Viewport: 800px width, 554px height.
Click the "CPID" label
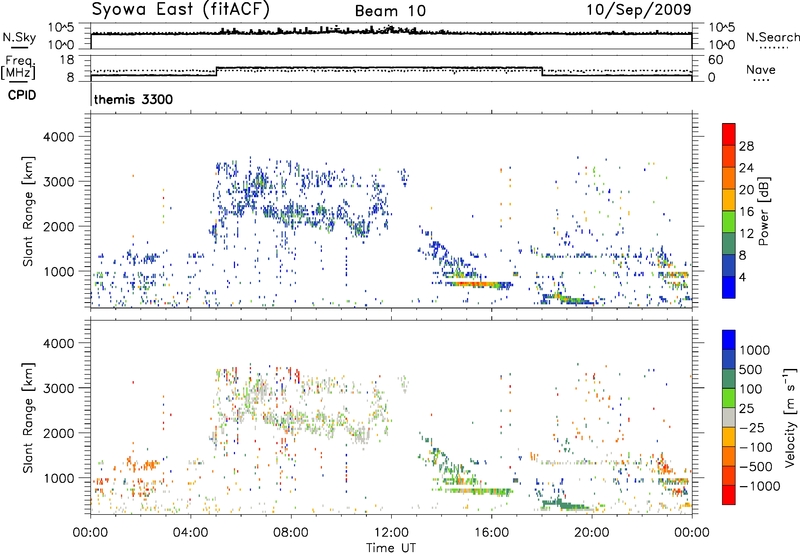pos(22,95)
